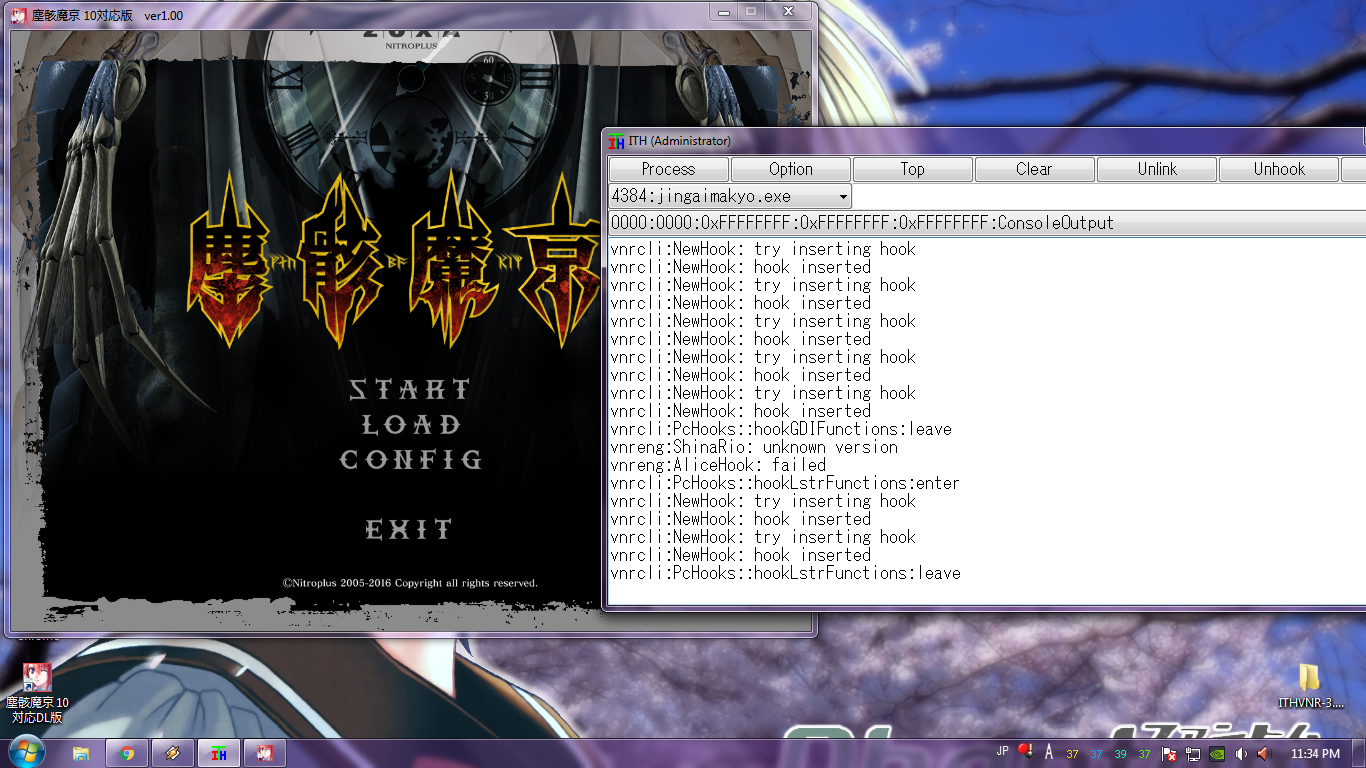Image resolution: width=1366 pixels, height=768 pixels.
Task: Clear the ITH output text
Action: [1035, 169]
